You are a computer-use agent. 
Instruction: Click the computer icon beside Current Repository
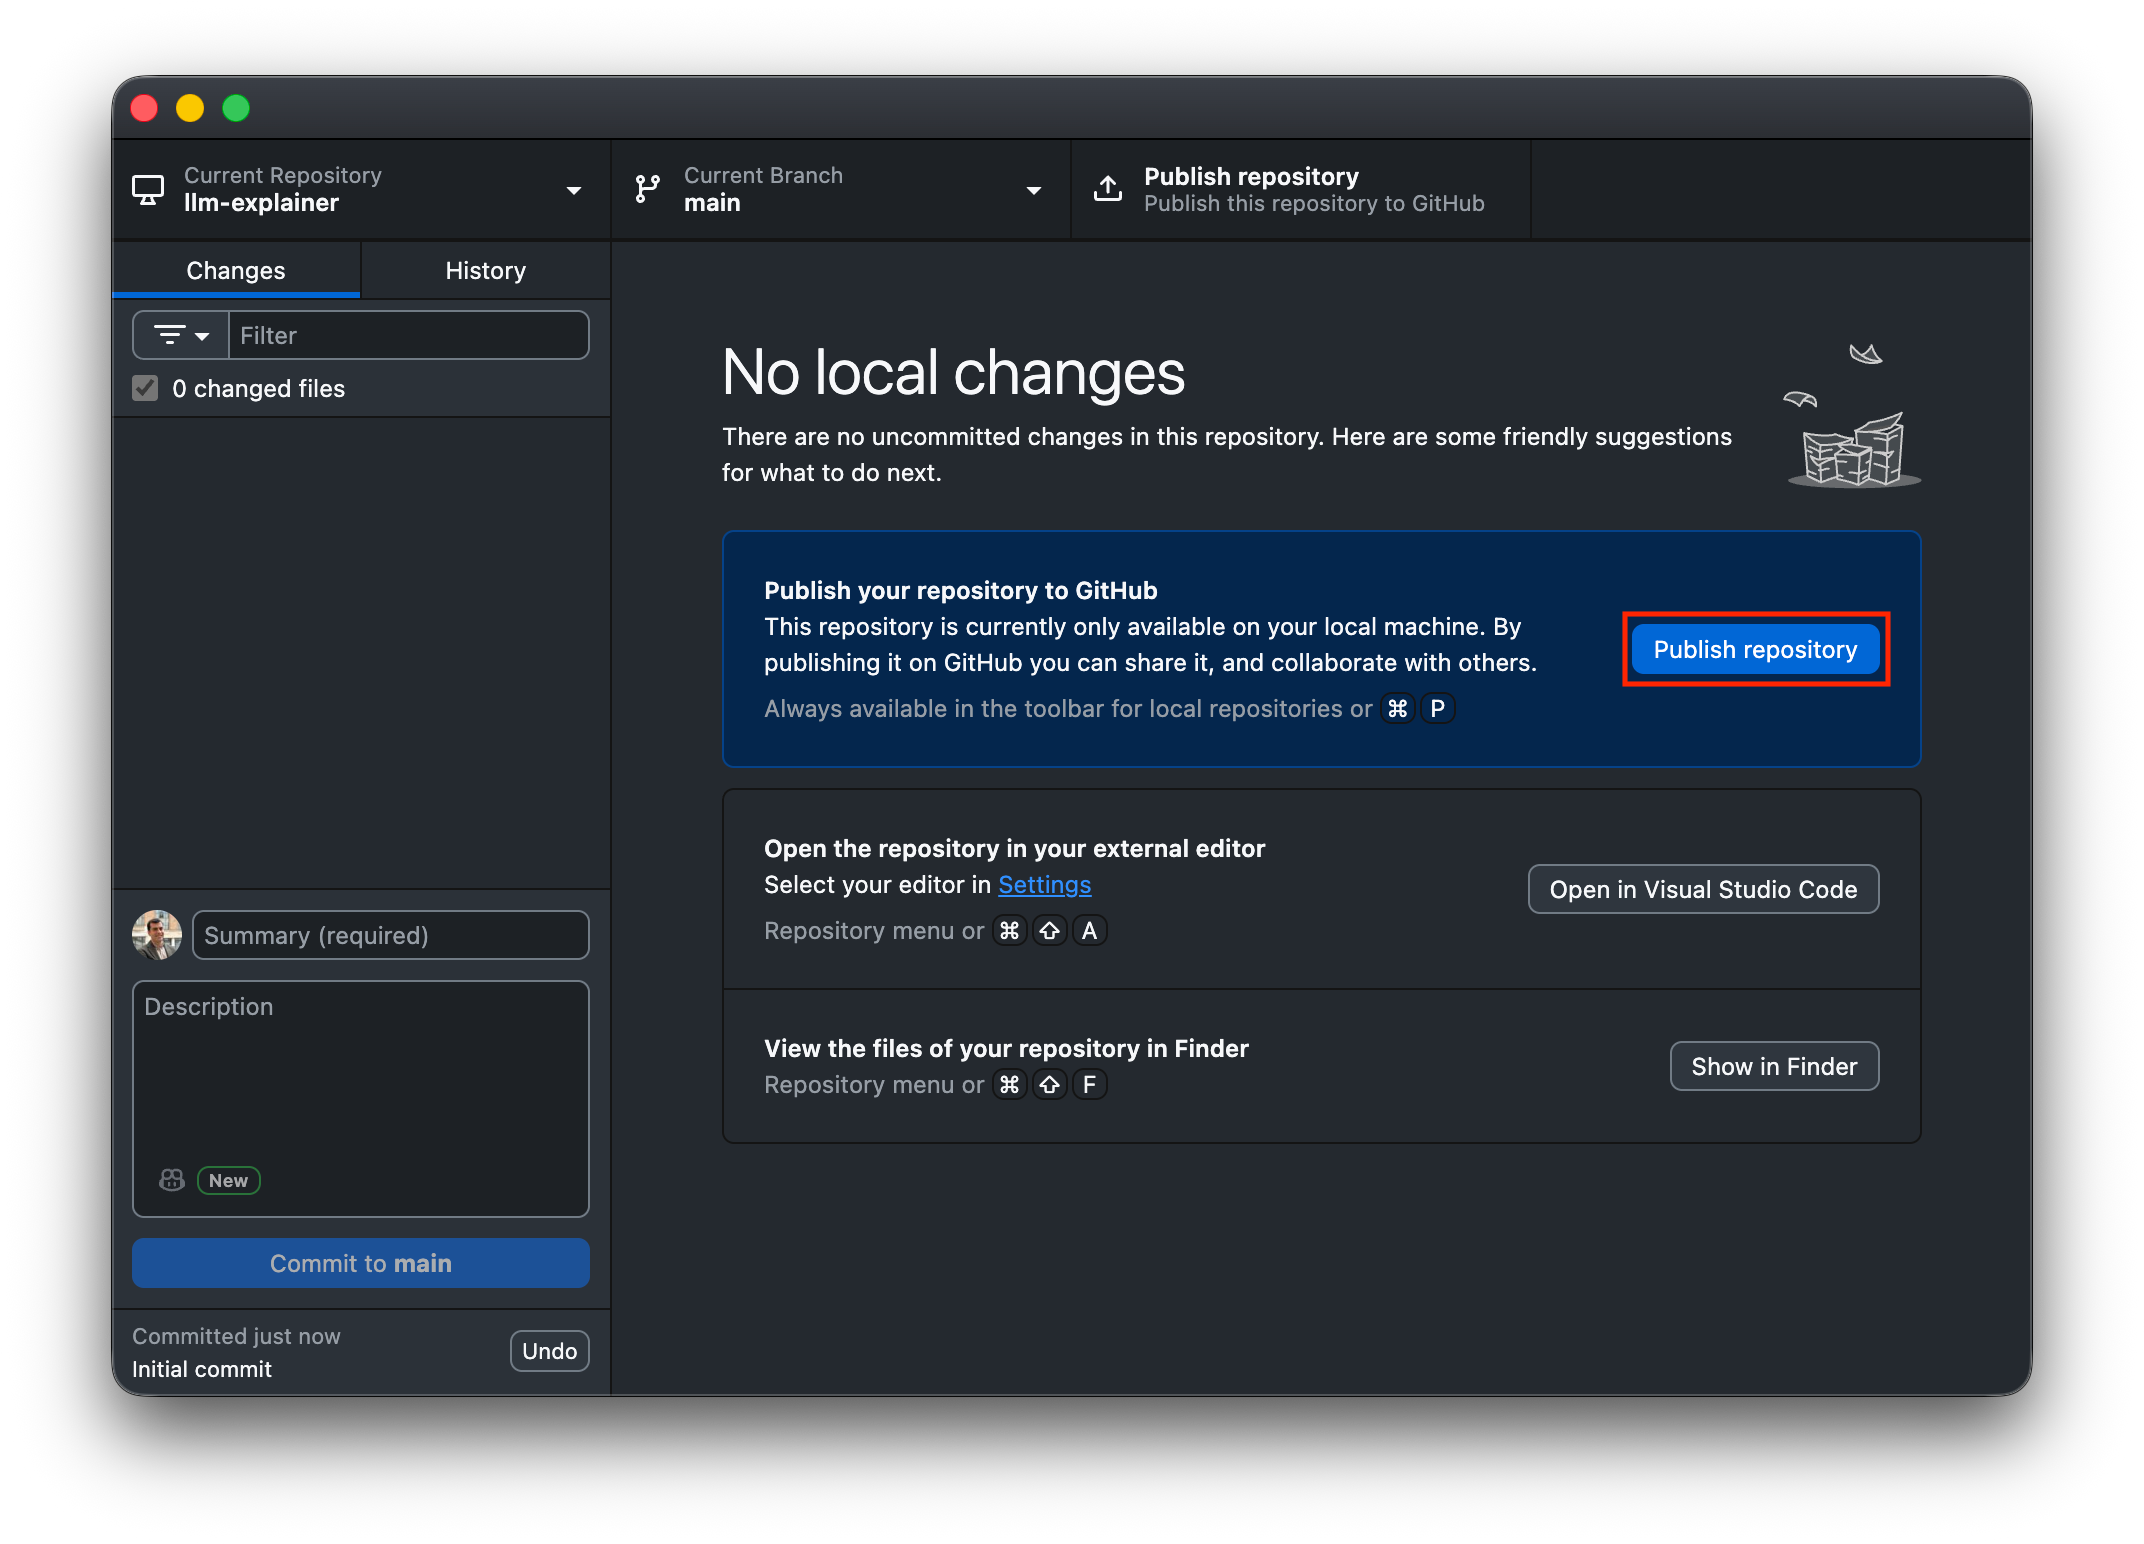(x=148, y=189)
